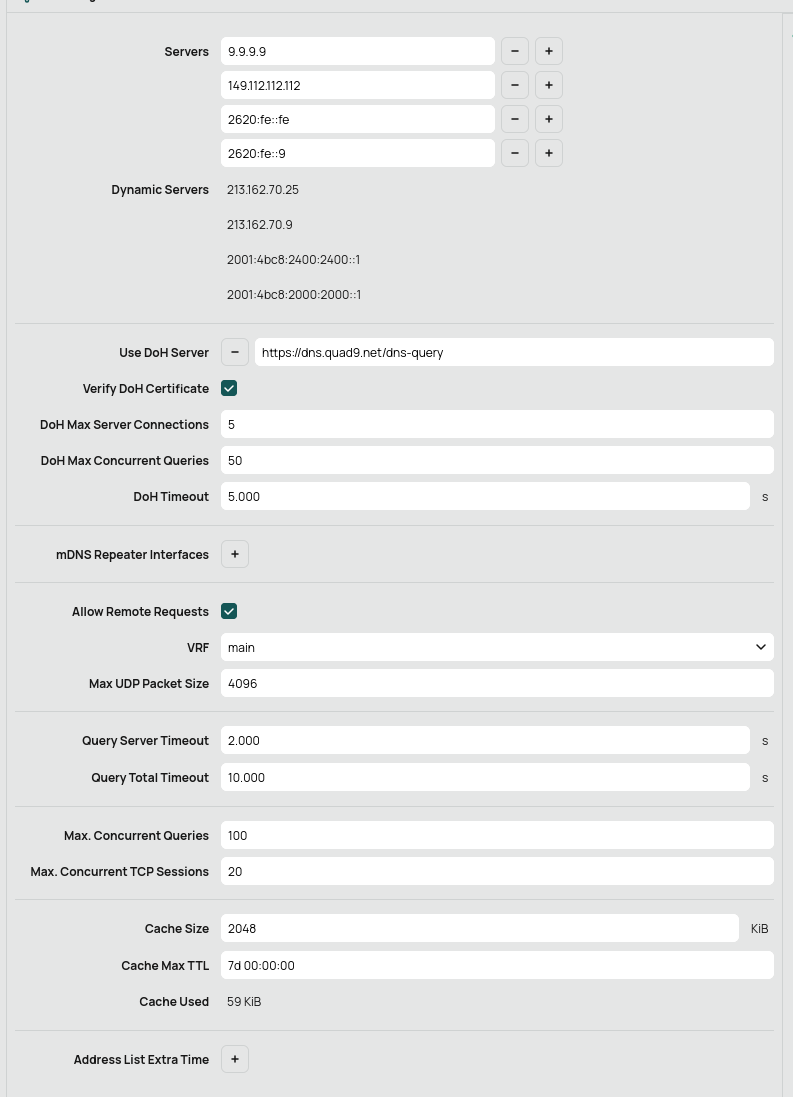Click the Cache Max TTL field

(x=497, y=965)
